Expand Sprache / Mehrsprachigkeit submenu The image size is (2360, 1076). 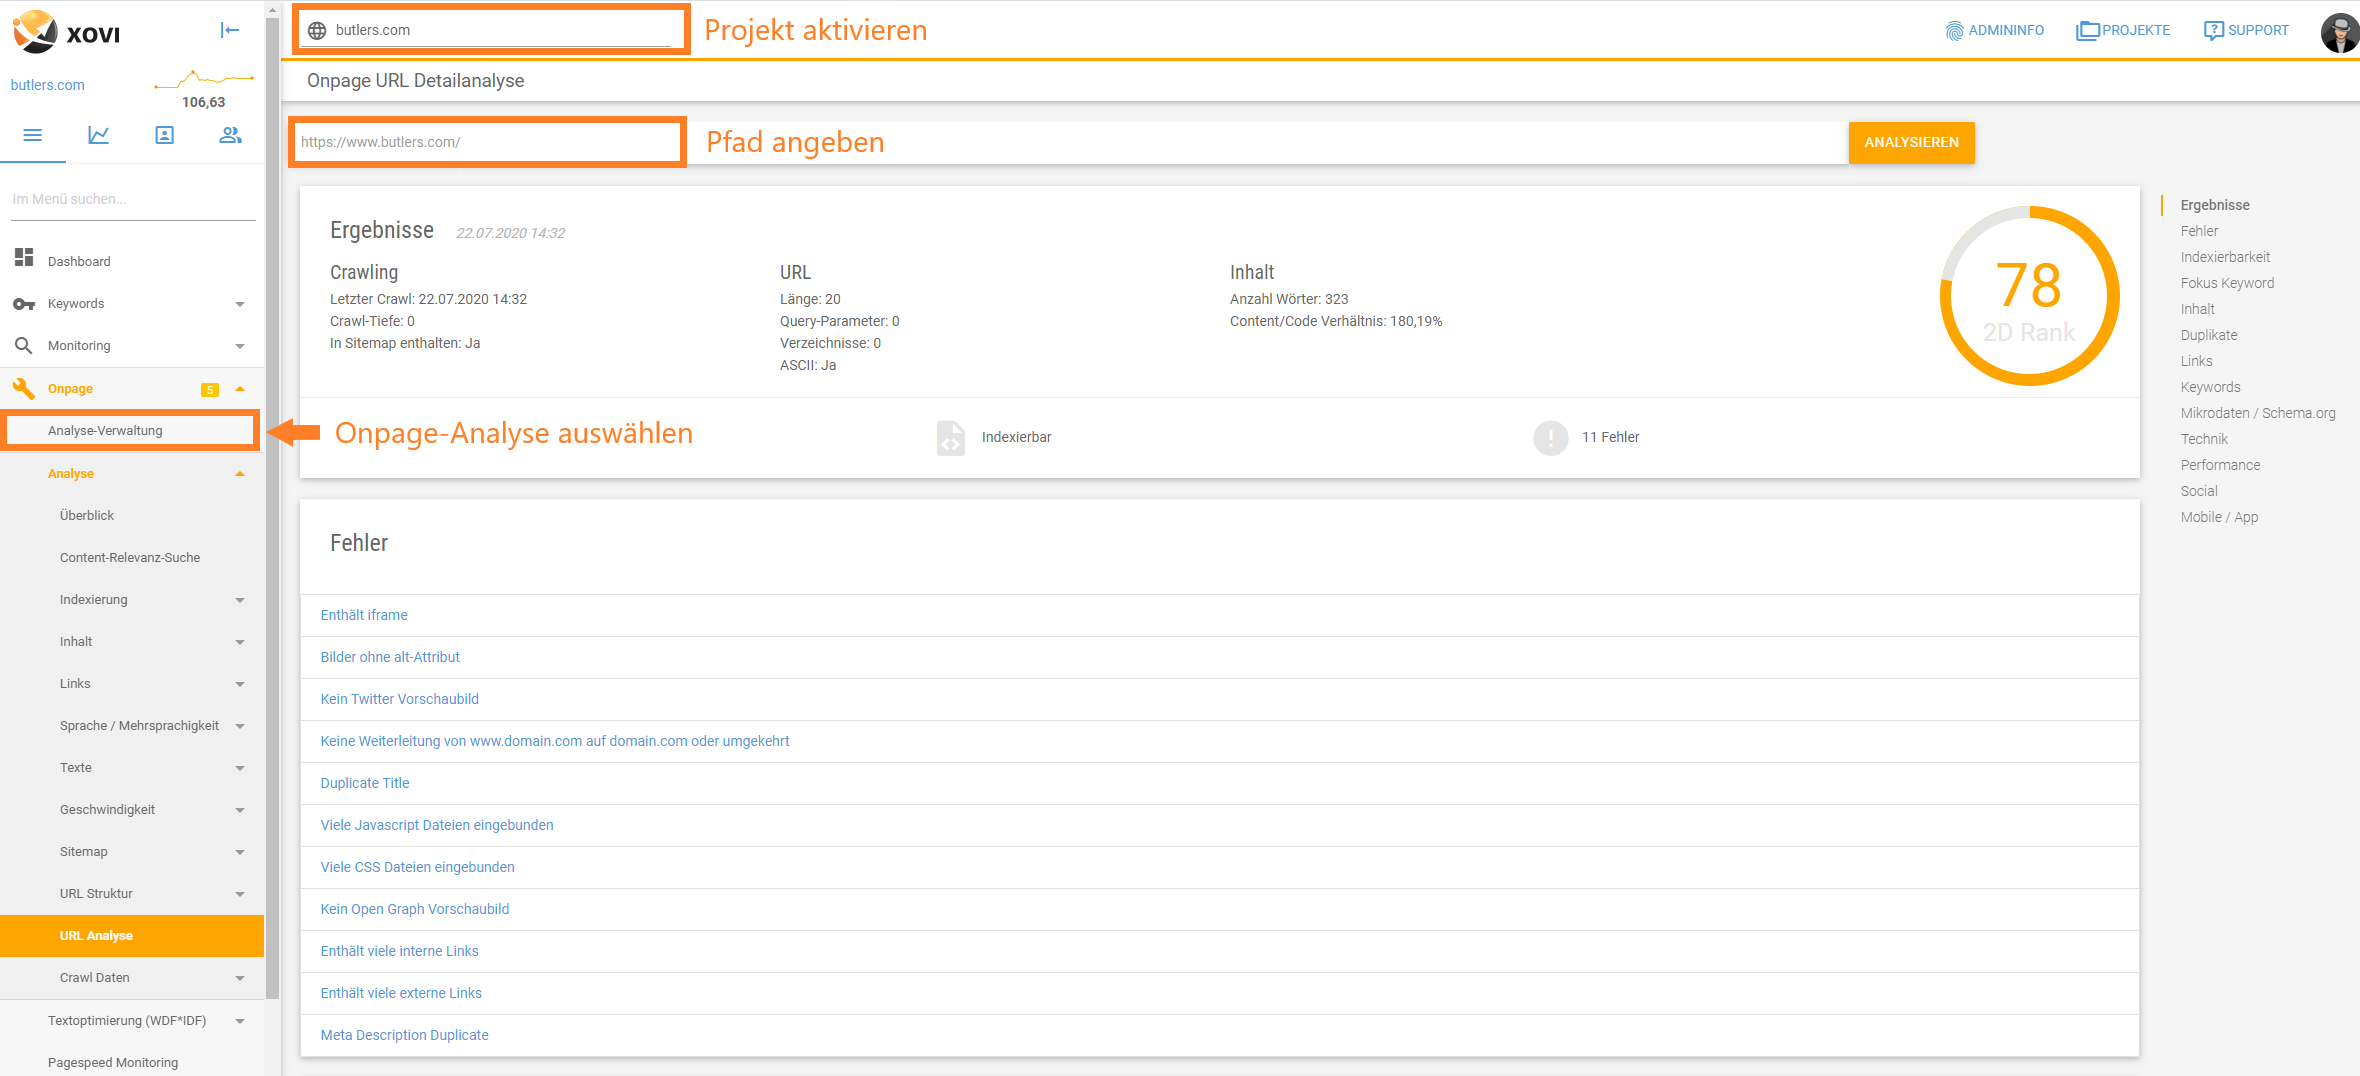point(240,726)
